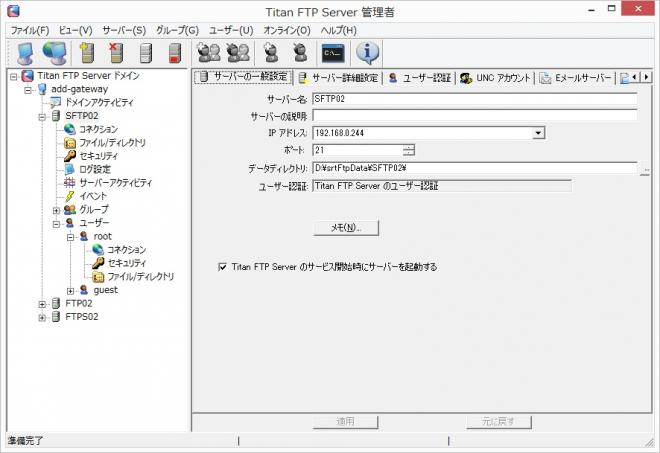
Task: Select コネクション under root user
Action: [x=126, y=250]
